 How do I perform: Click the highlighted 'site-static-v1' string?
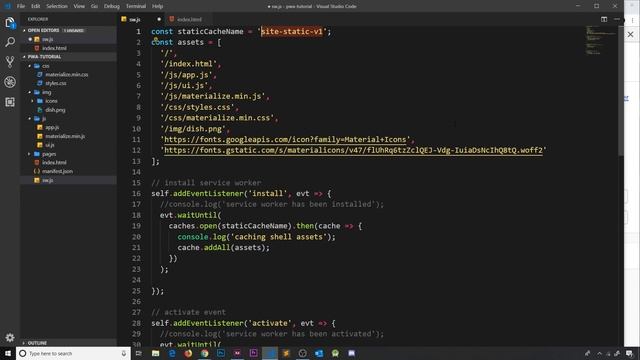292,31
